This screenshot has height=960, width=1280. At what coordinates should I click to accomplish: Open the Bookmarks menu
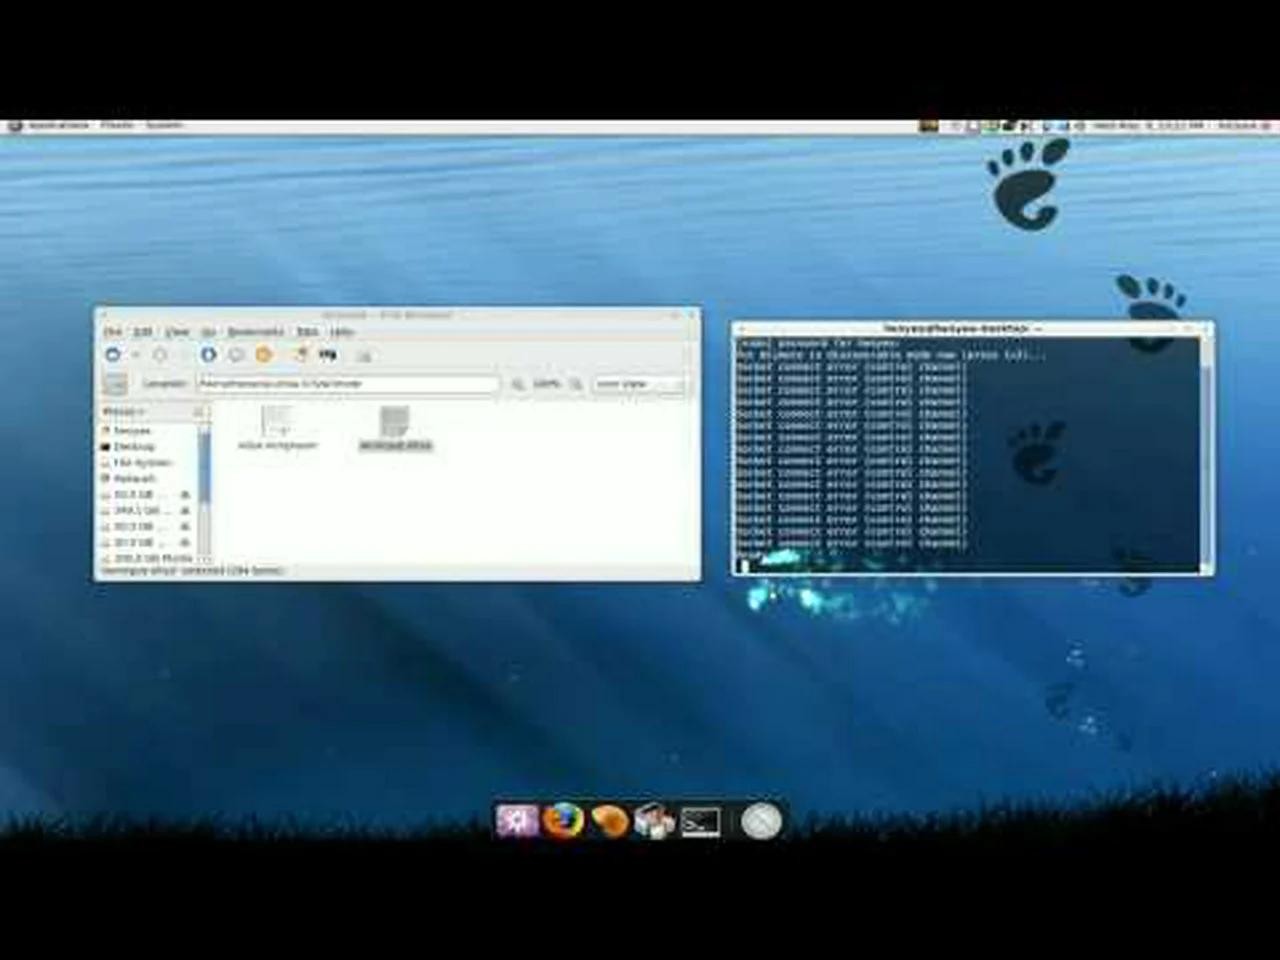[256, 331]
